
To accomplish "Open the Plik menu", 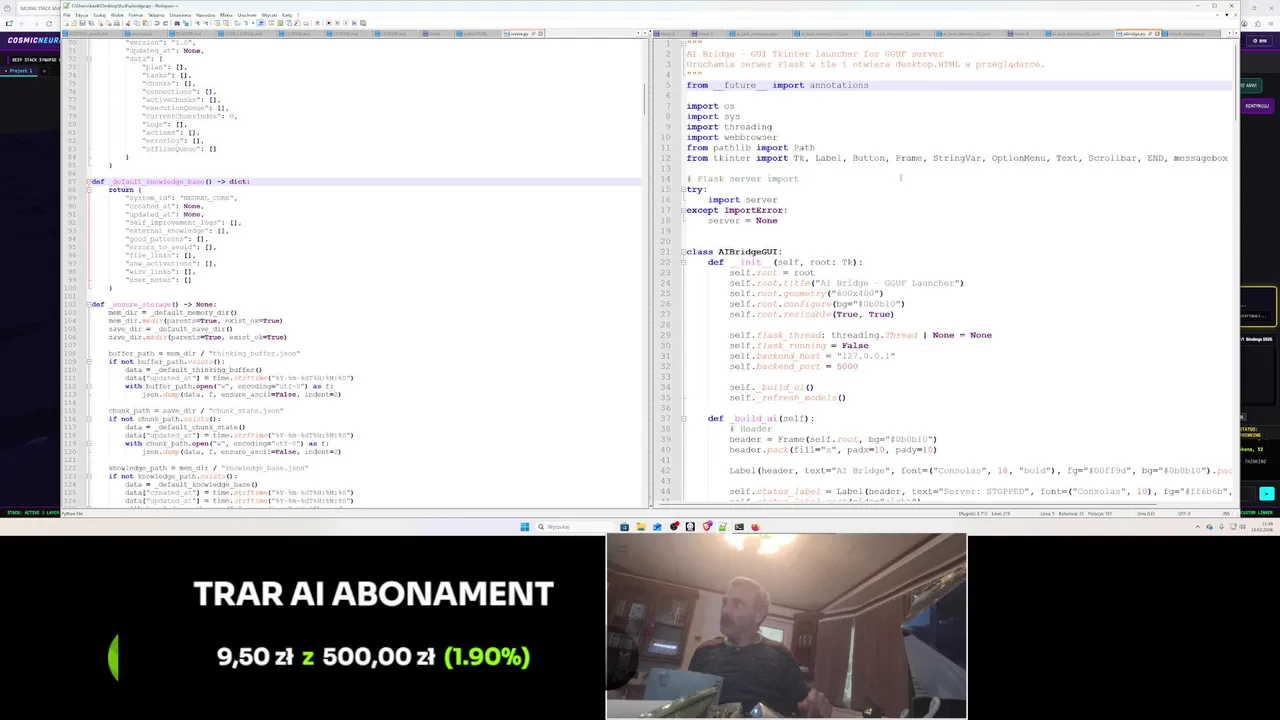I will click(x=67, y=15).
